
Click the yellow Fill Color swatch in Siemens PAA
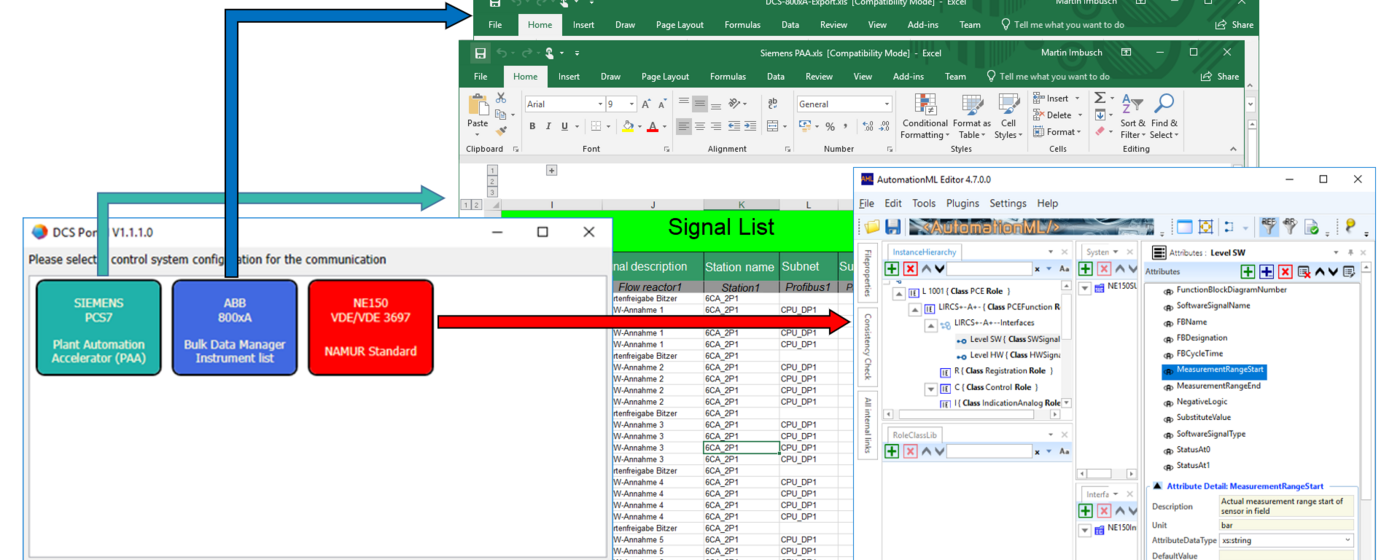(x=627, y=127)
